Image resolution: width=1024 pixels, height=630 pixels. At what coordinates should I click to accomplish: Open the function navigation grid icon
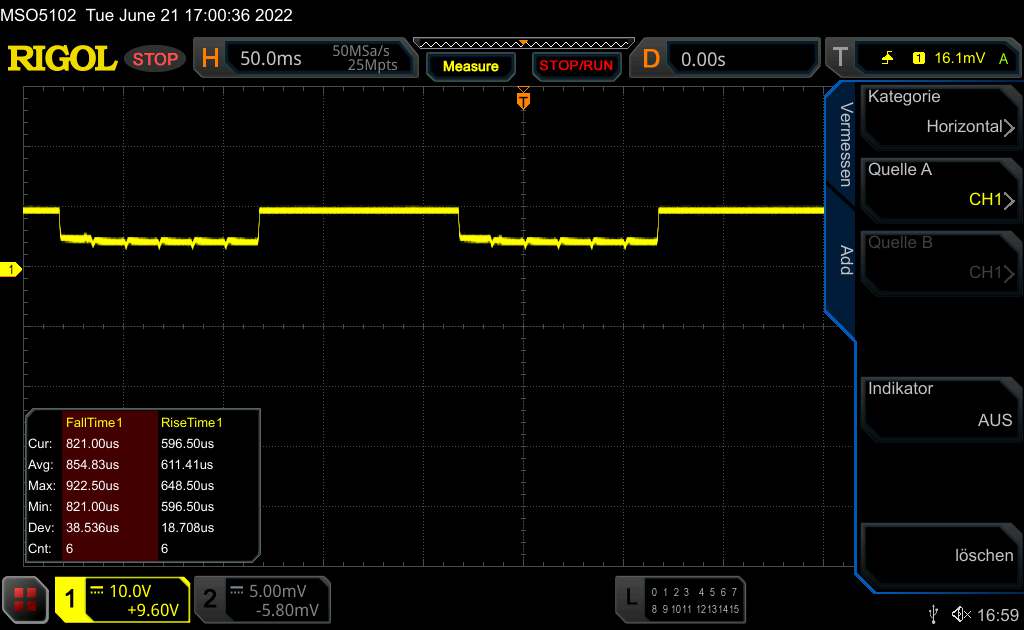[25, 599]
